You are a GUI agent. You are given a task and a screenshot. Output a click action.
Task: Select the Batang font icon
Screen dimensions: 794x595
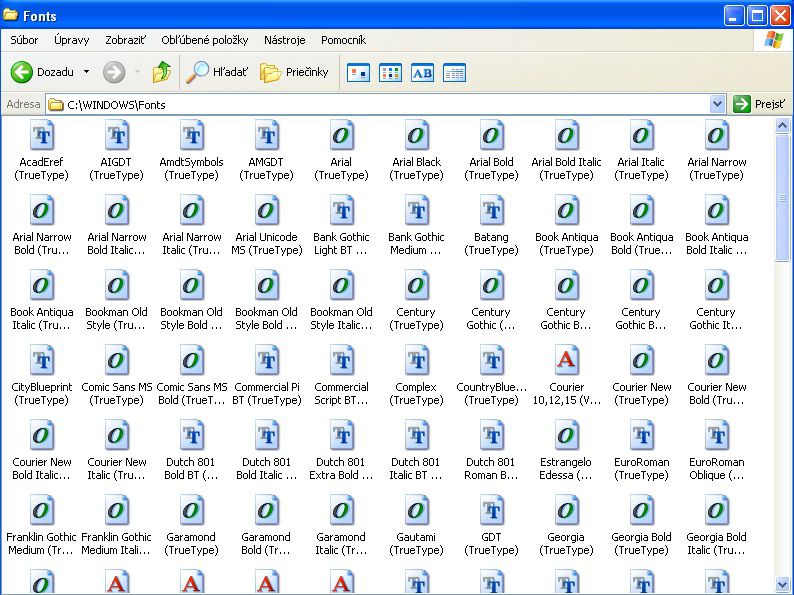click(x=492, y=210)
